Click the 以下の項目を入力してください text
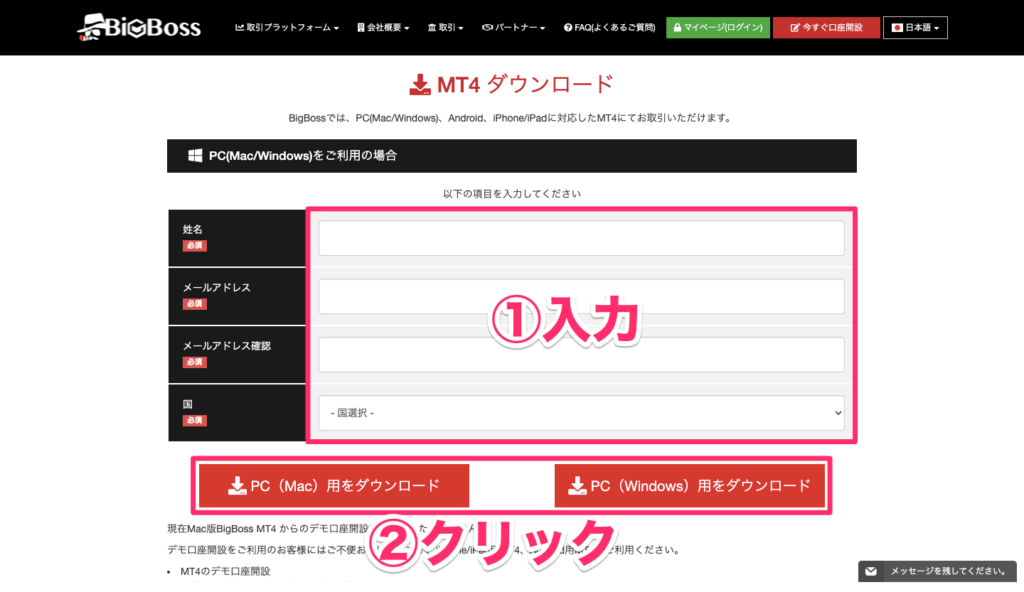1024x592 pixels. (x=512, y=193)
